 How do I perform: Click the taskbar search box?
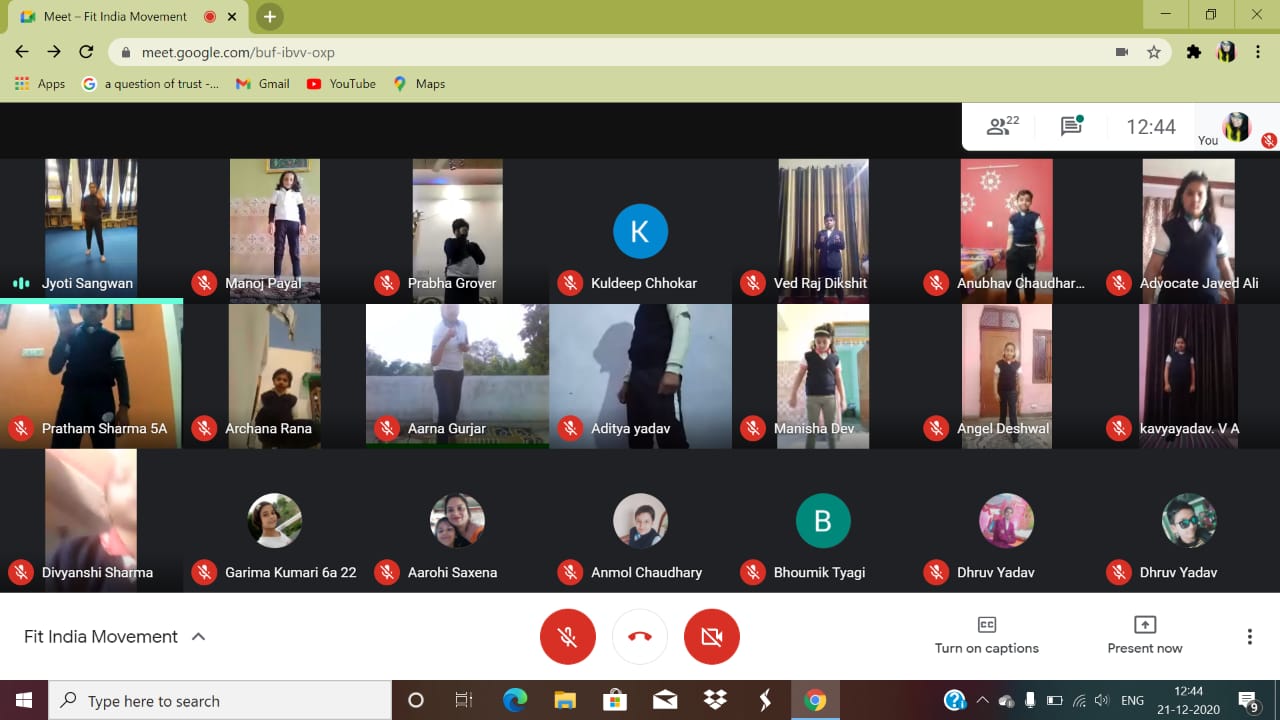click(x=220, y=700)
